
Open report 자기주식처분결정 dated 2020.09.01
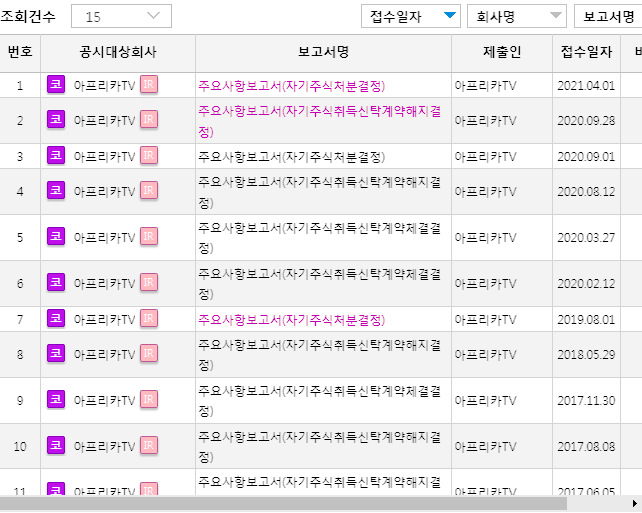point(292,156)
